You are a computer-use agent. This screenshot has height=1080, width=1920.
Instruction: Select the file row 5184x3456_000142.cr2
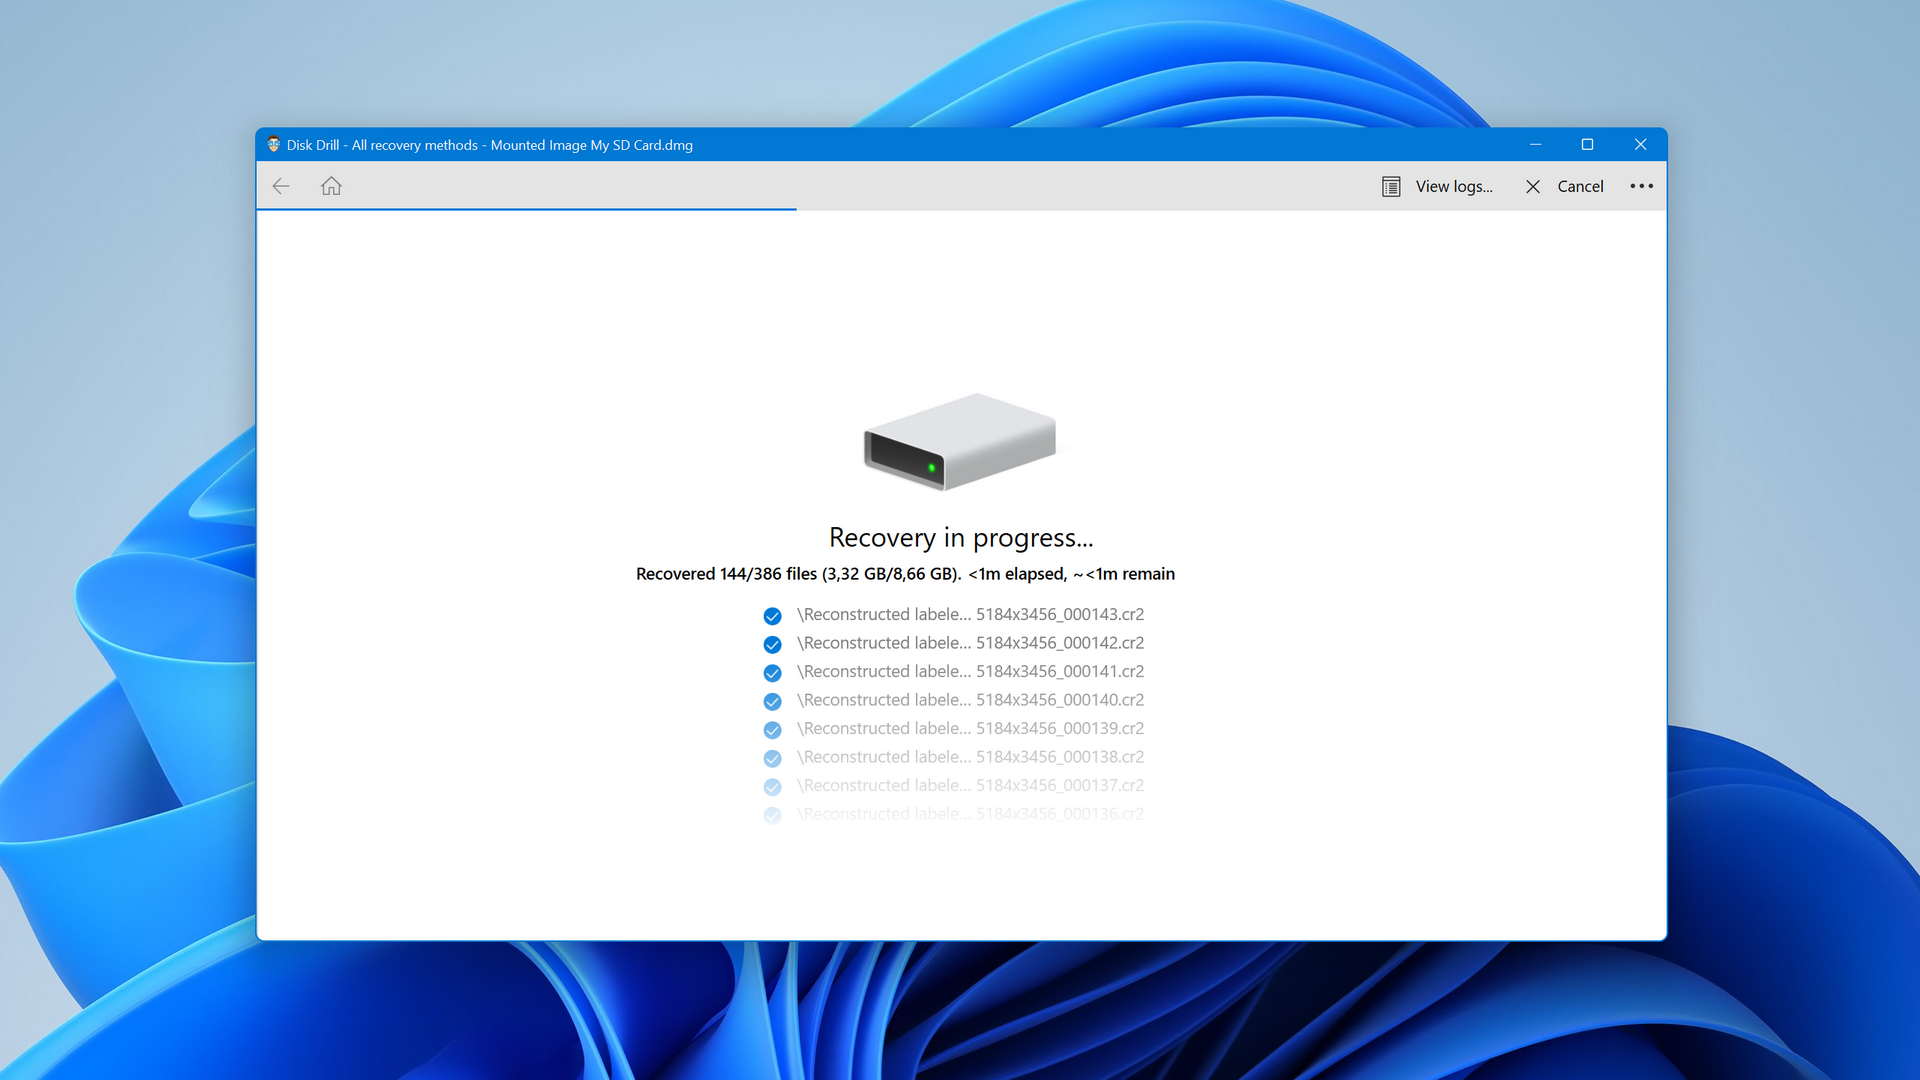point(954,643)
